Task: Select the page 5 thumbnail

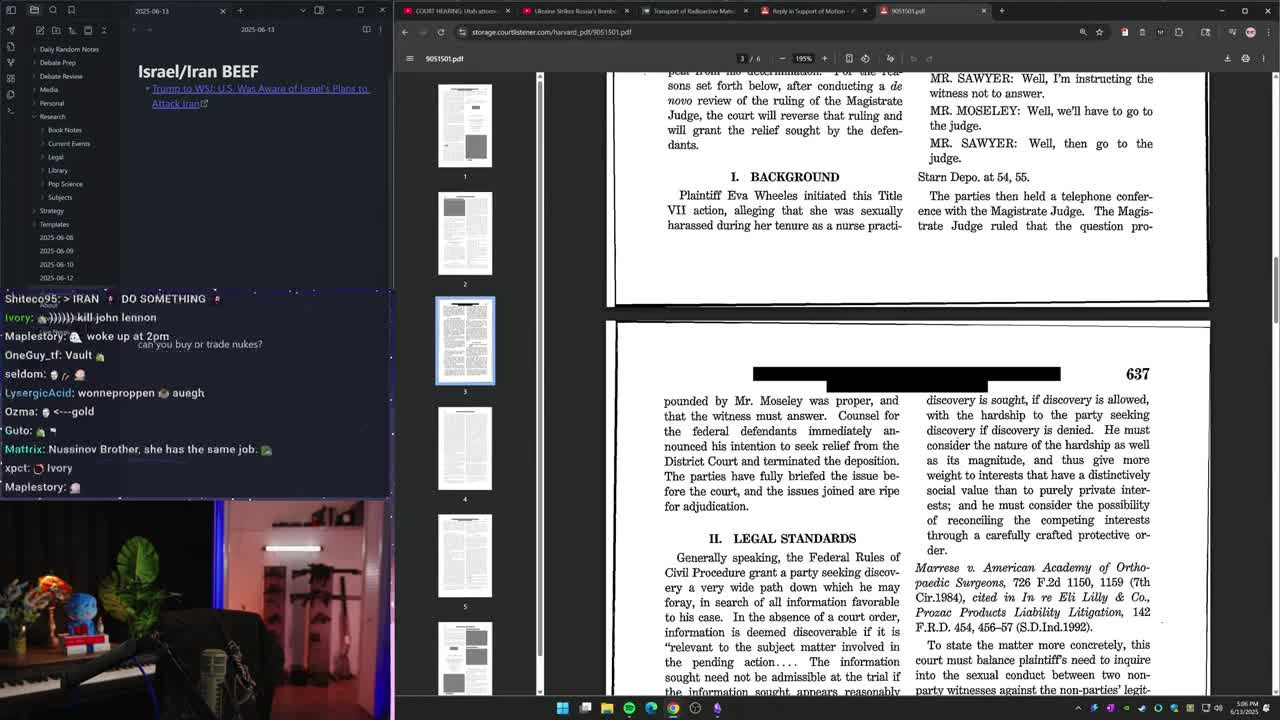Action: [465, 556]
